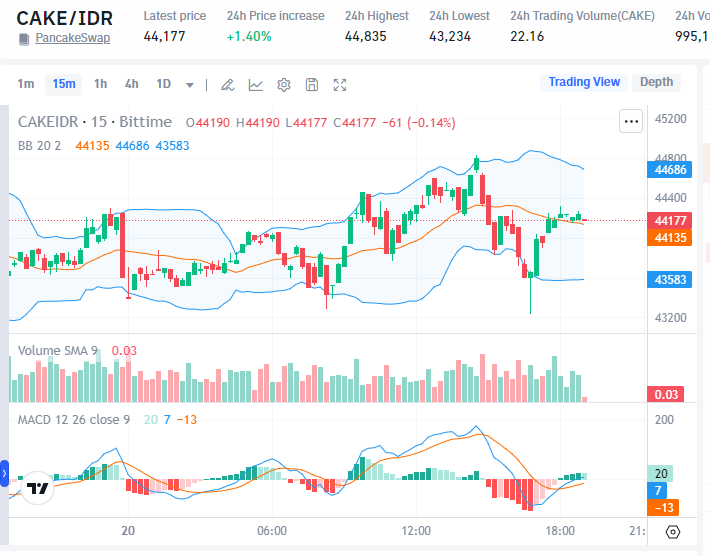Click the CAKEIDR · 15 · Bittime legend

click(x=95, y=122)
